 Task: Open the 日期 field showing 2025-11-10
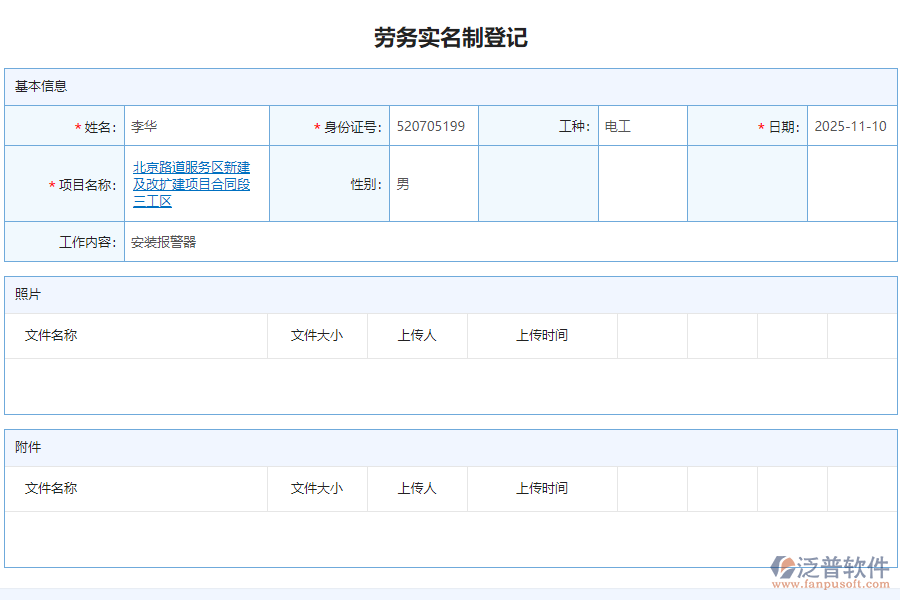(852, 125)
